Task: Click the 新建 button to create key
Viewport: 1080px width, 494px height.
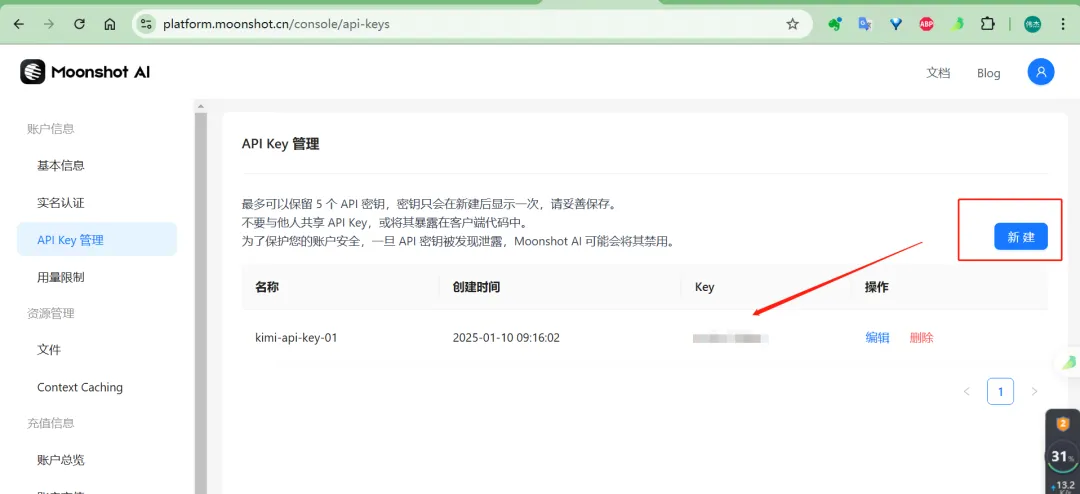Action: click(x=1020, y=237)
